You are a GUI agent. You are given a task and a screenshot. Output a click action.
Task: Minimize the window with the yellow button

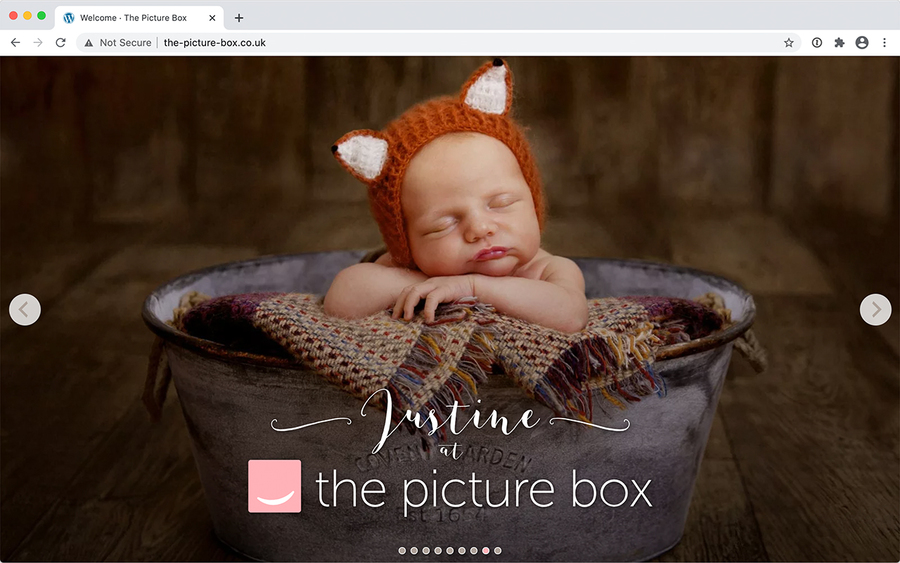click(x=27, y=15)
